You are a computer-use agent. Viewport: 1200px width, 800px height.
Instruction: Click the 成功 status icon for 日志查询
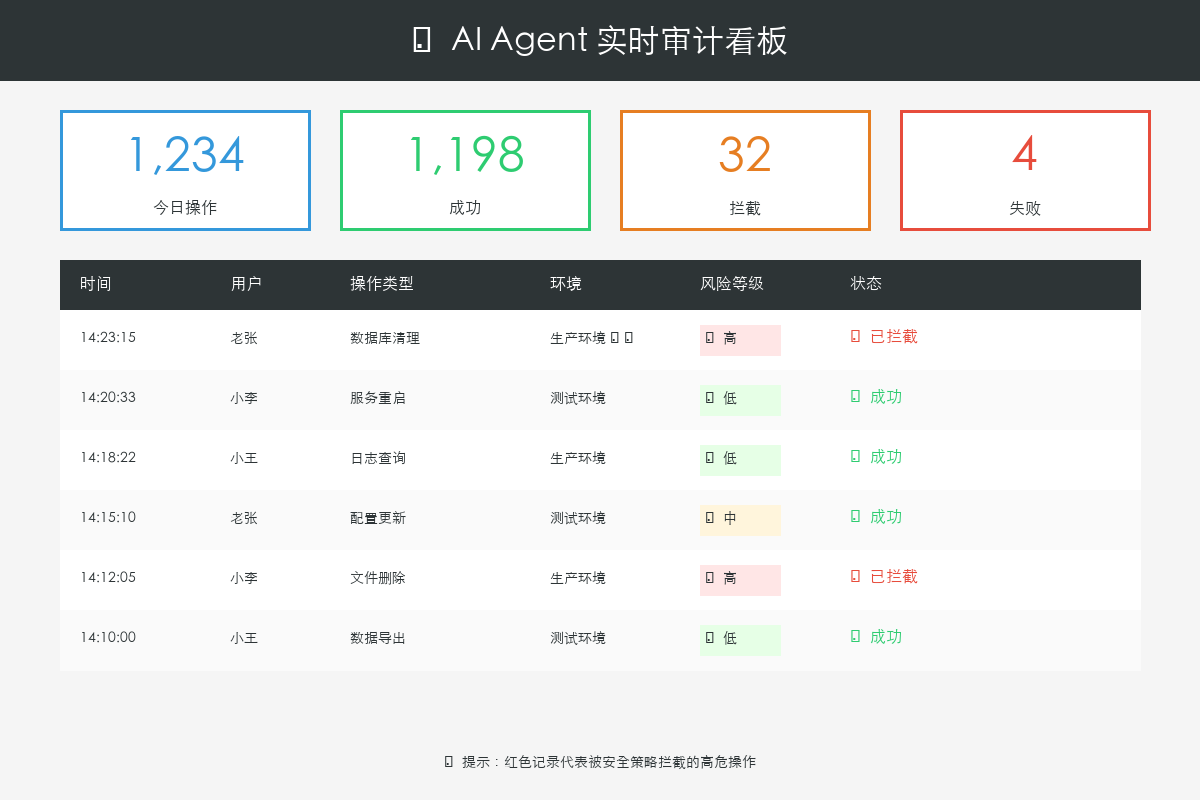coord(855,456)
